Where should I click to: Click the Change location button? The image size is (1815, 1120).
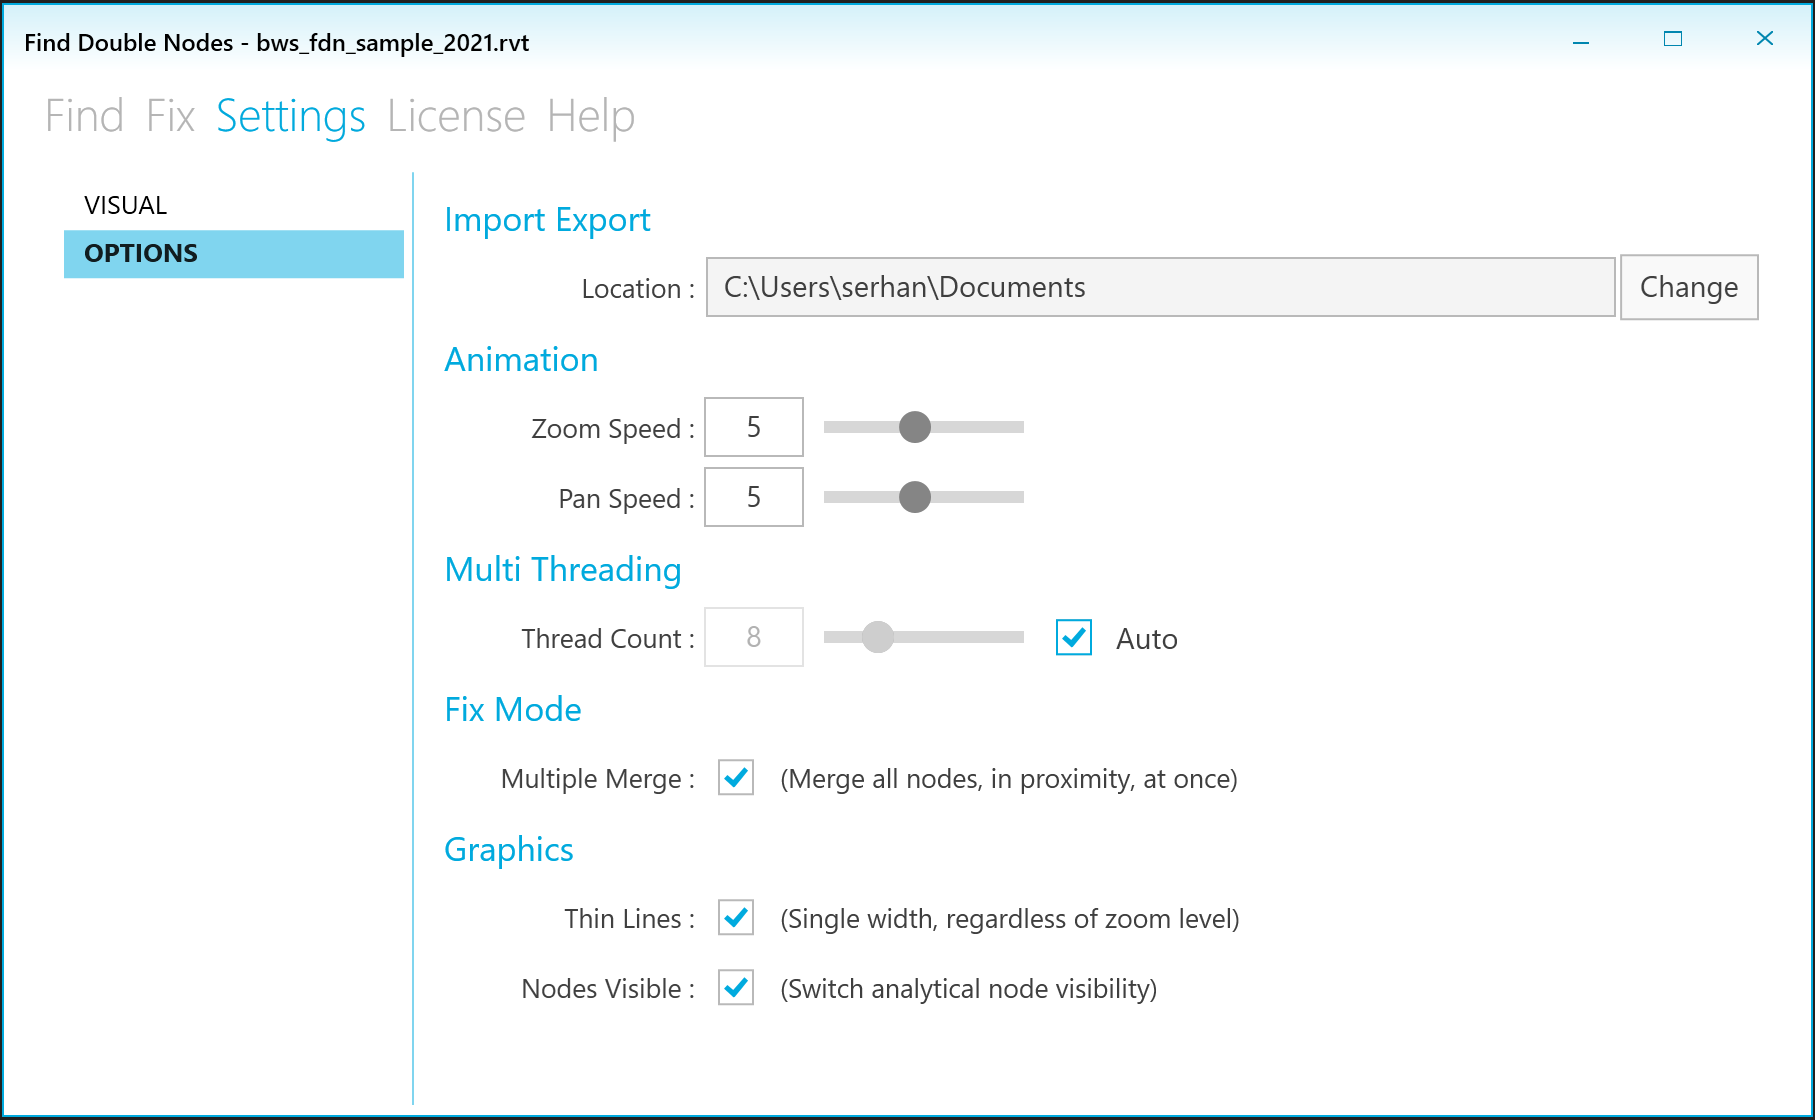(1688, 287)
